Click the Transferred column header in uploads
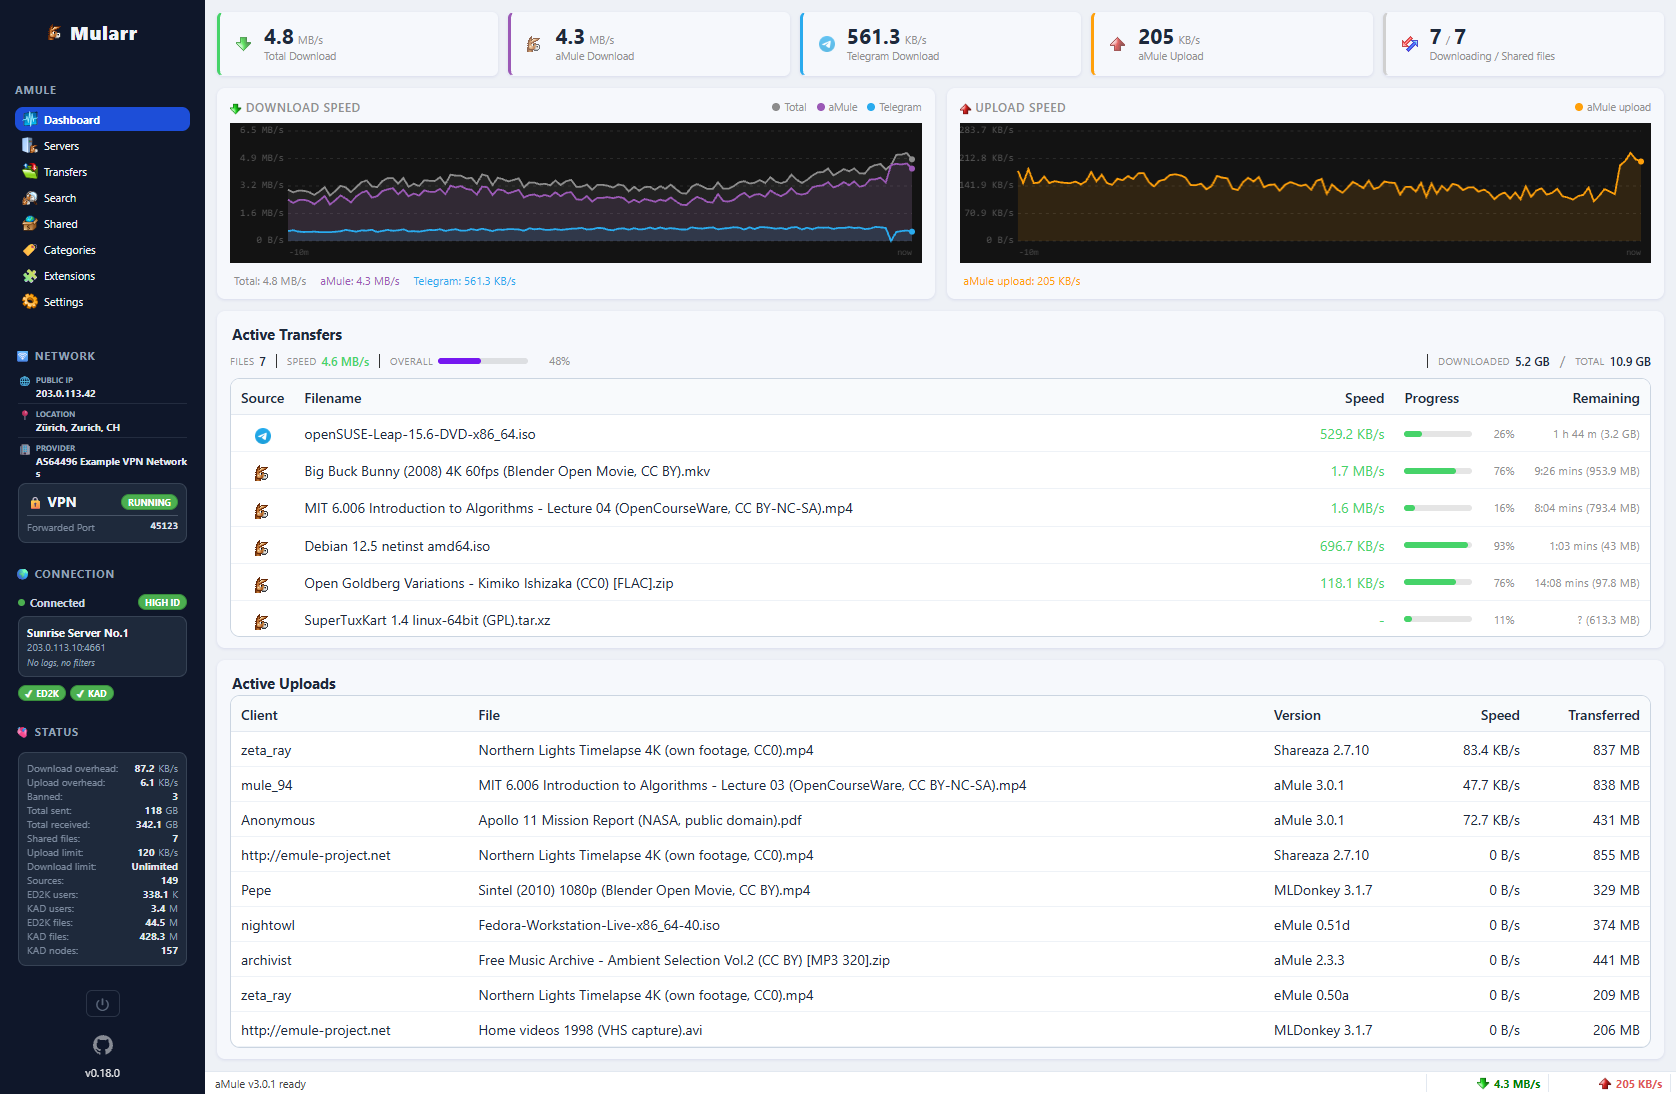 tap(1604, 715)
